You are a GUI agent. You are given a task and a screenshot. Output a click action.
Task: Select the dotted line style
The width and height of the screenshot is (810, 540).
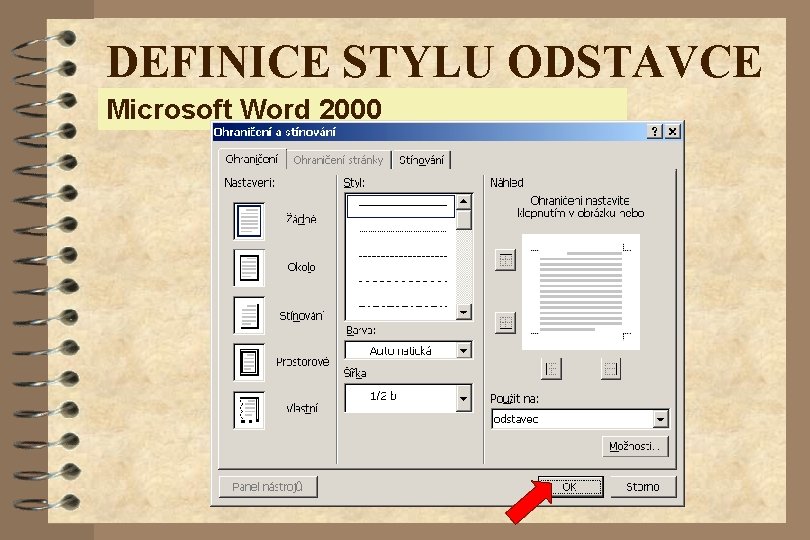402,231
